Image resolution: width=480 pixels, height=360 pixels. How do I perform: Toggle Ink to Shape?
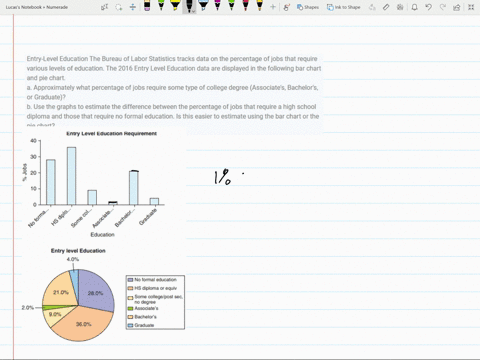(x=344, y=7)
